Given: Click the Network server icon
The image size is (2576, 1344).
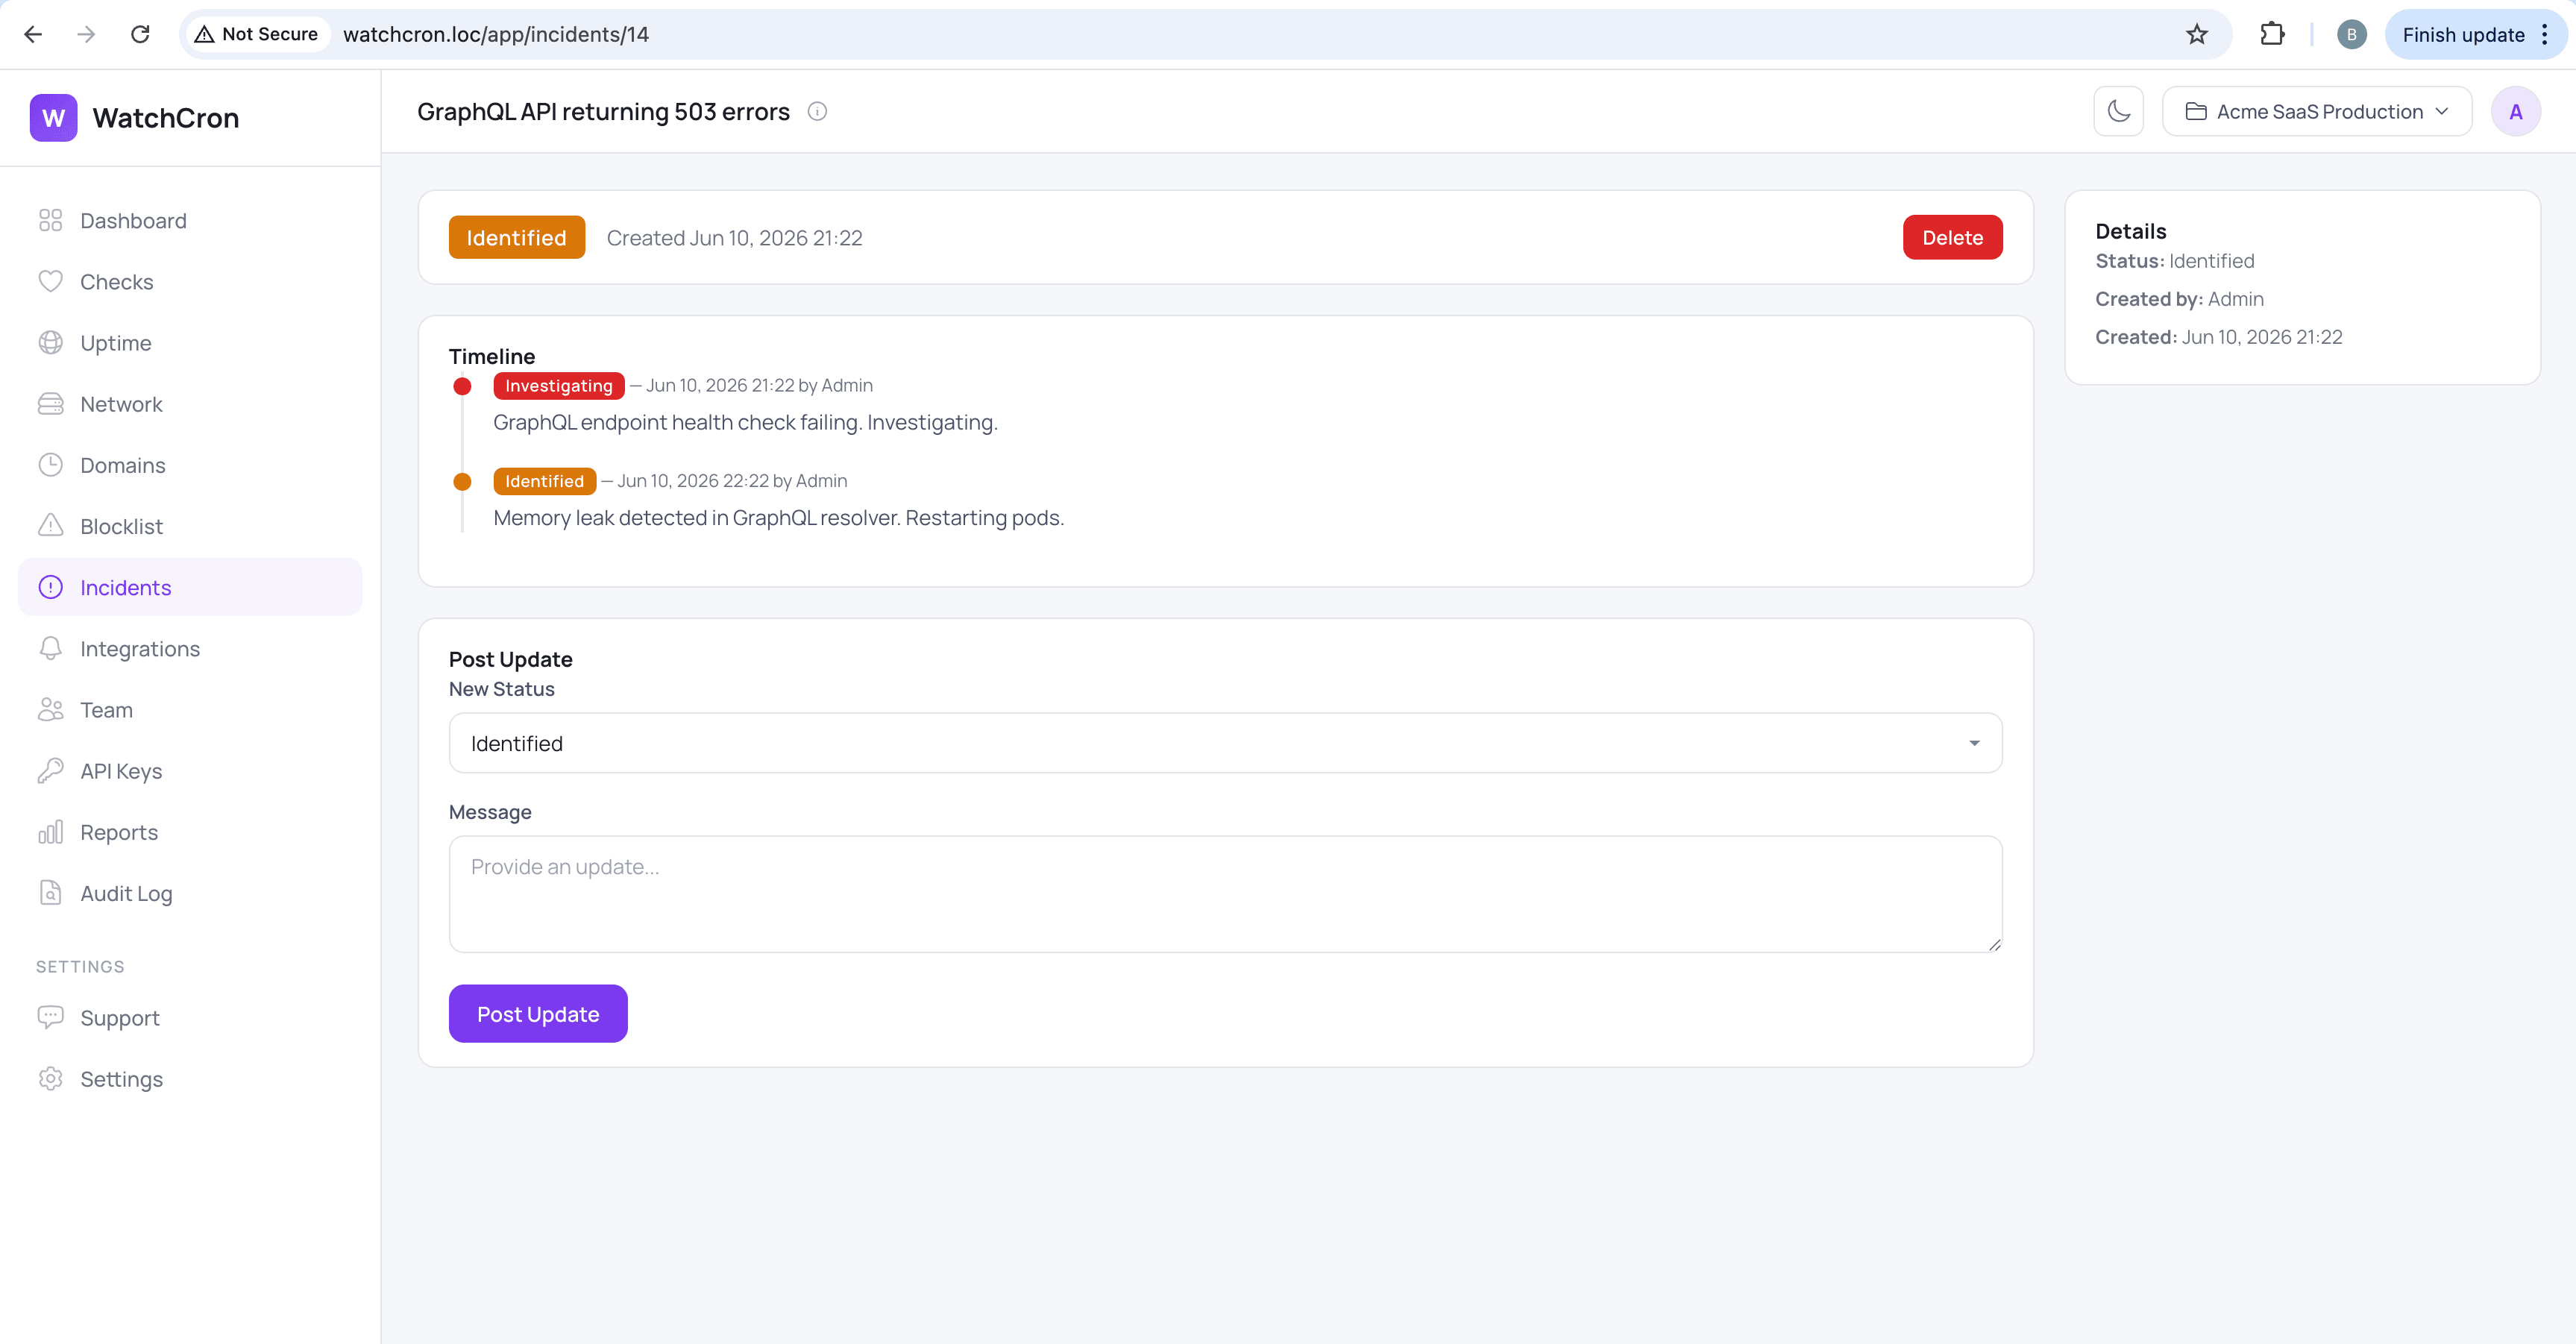Looking at the screenshot, I should (50, 403).
